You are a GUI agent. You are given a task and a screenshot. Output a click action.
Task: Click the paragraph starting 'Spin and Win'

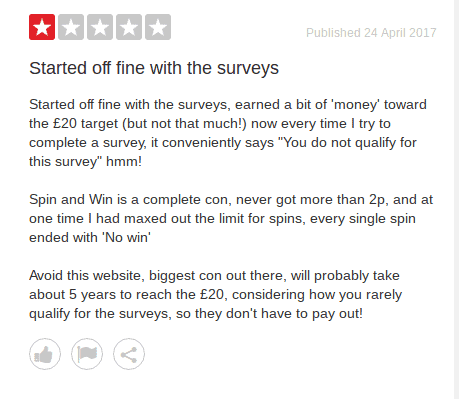pyautogui.click(x=231, y=219)
